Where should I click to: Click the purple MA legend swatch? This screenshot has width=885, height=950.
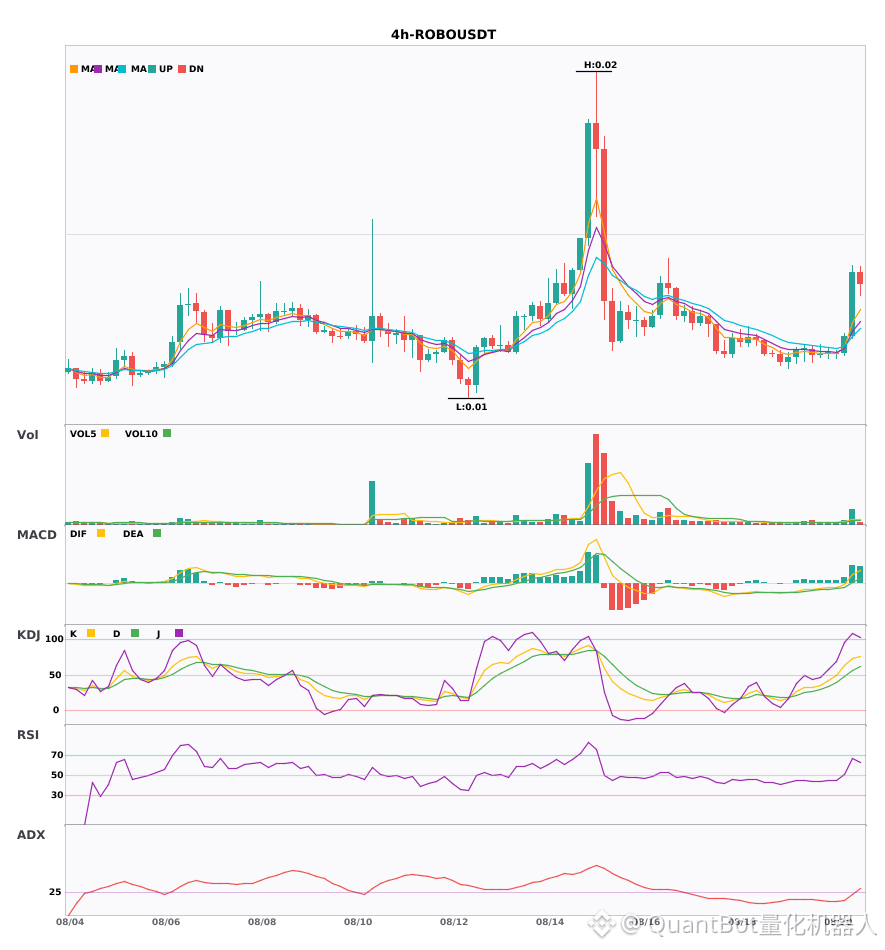pos(98,69)
